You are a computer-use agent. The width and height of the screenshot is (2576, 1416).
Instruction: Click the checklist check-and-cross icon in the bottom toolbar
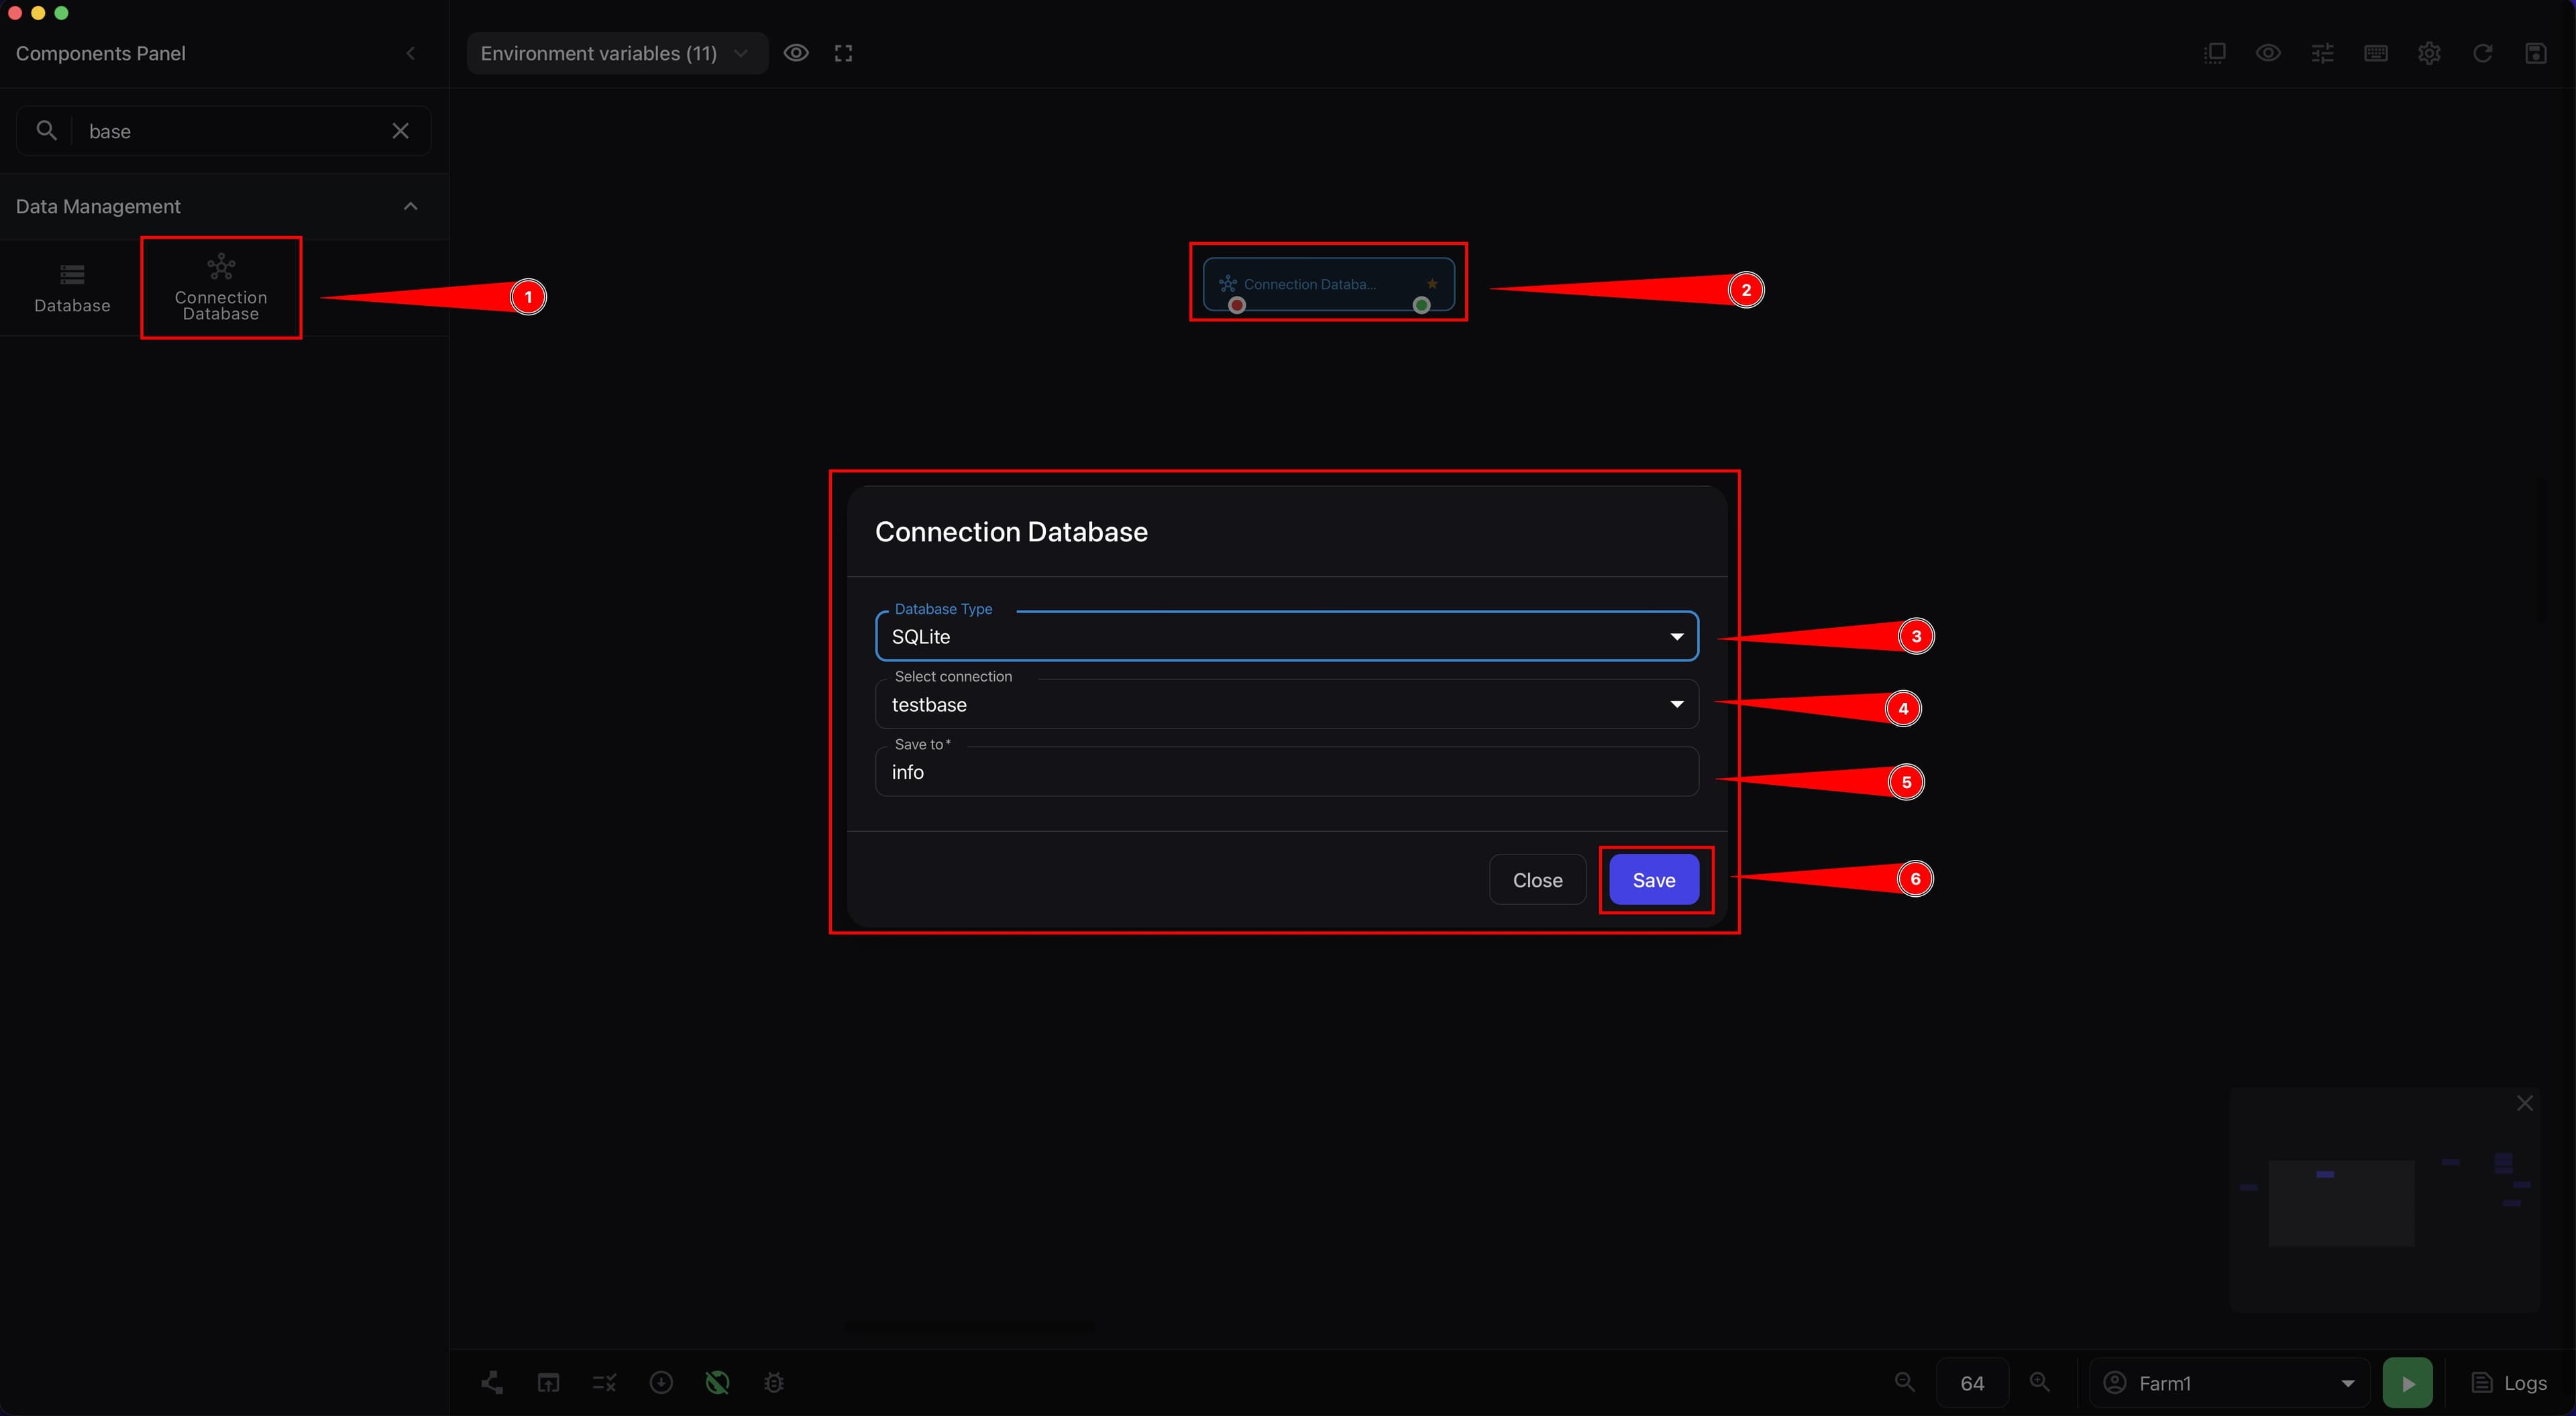coord(605,1383)
